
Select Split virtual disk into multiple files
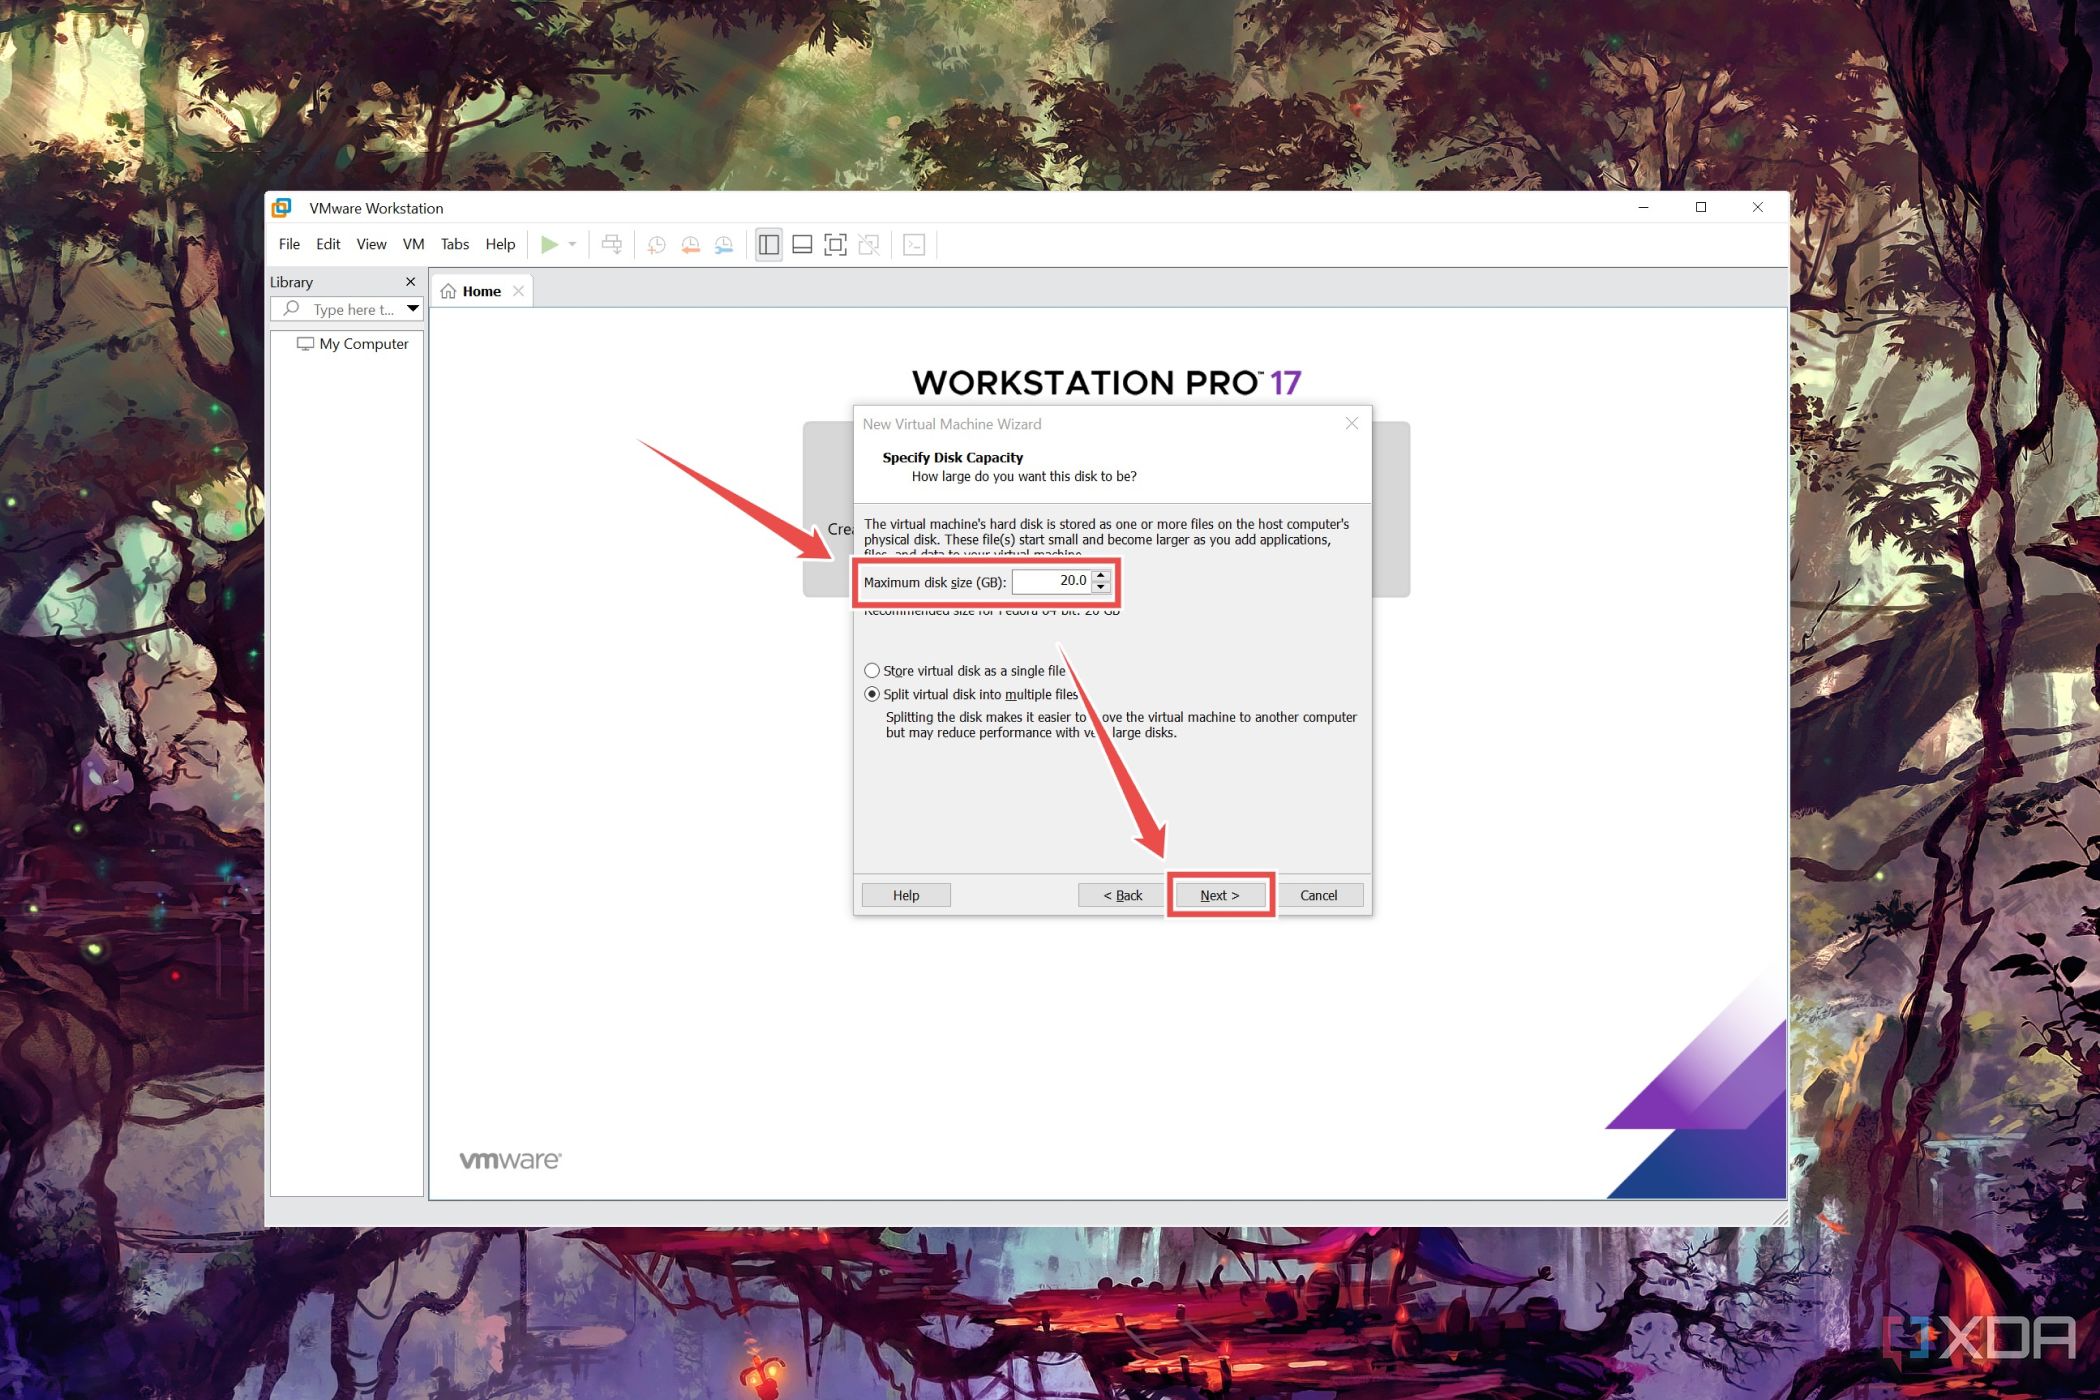[x=872, y=694]
